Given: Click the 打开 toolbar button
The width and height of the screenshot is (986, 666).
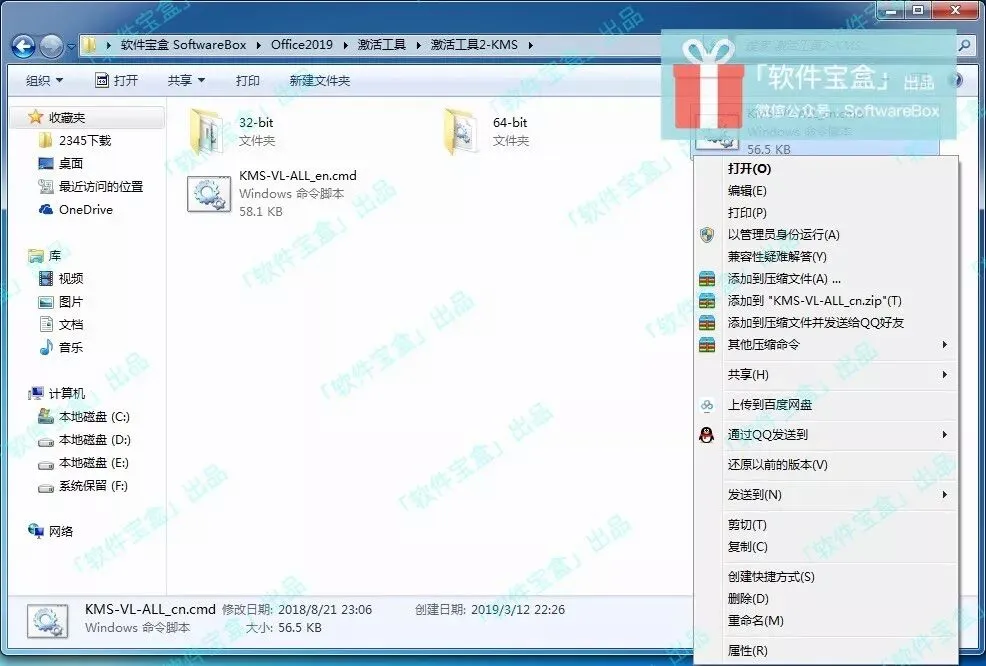Looking at the screenshot, I should point(116,80).
